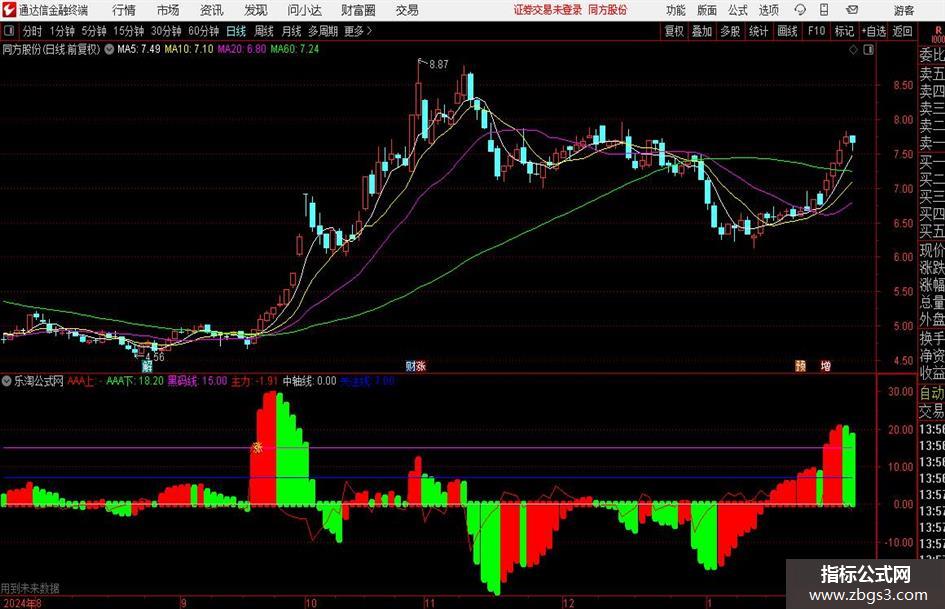Add stock with +自选 button
This screenshot has width=945, height=609.
tap(874, 31)
